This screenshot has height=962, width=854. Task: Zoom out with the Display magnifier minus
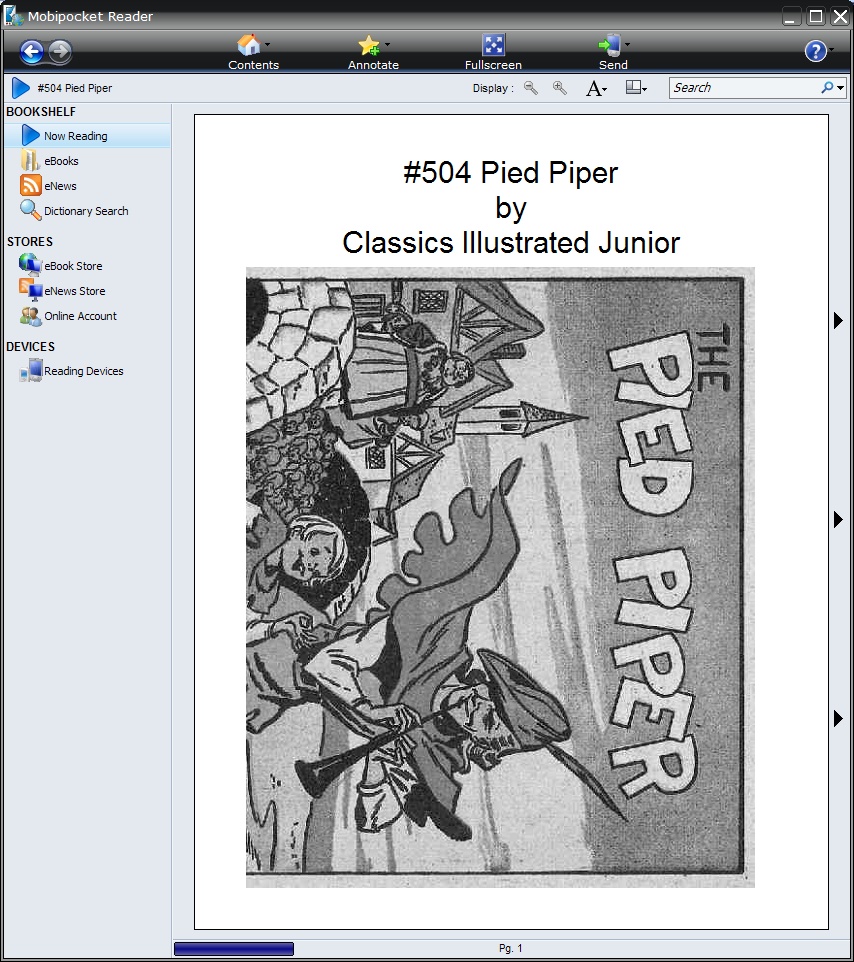[531, 88]
